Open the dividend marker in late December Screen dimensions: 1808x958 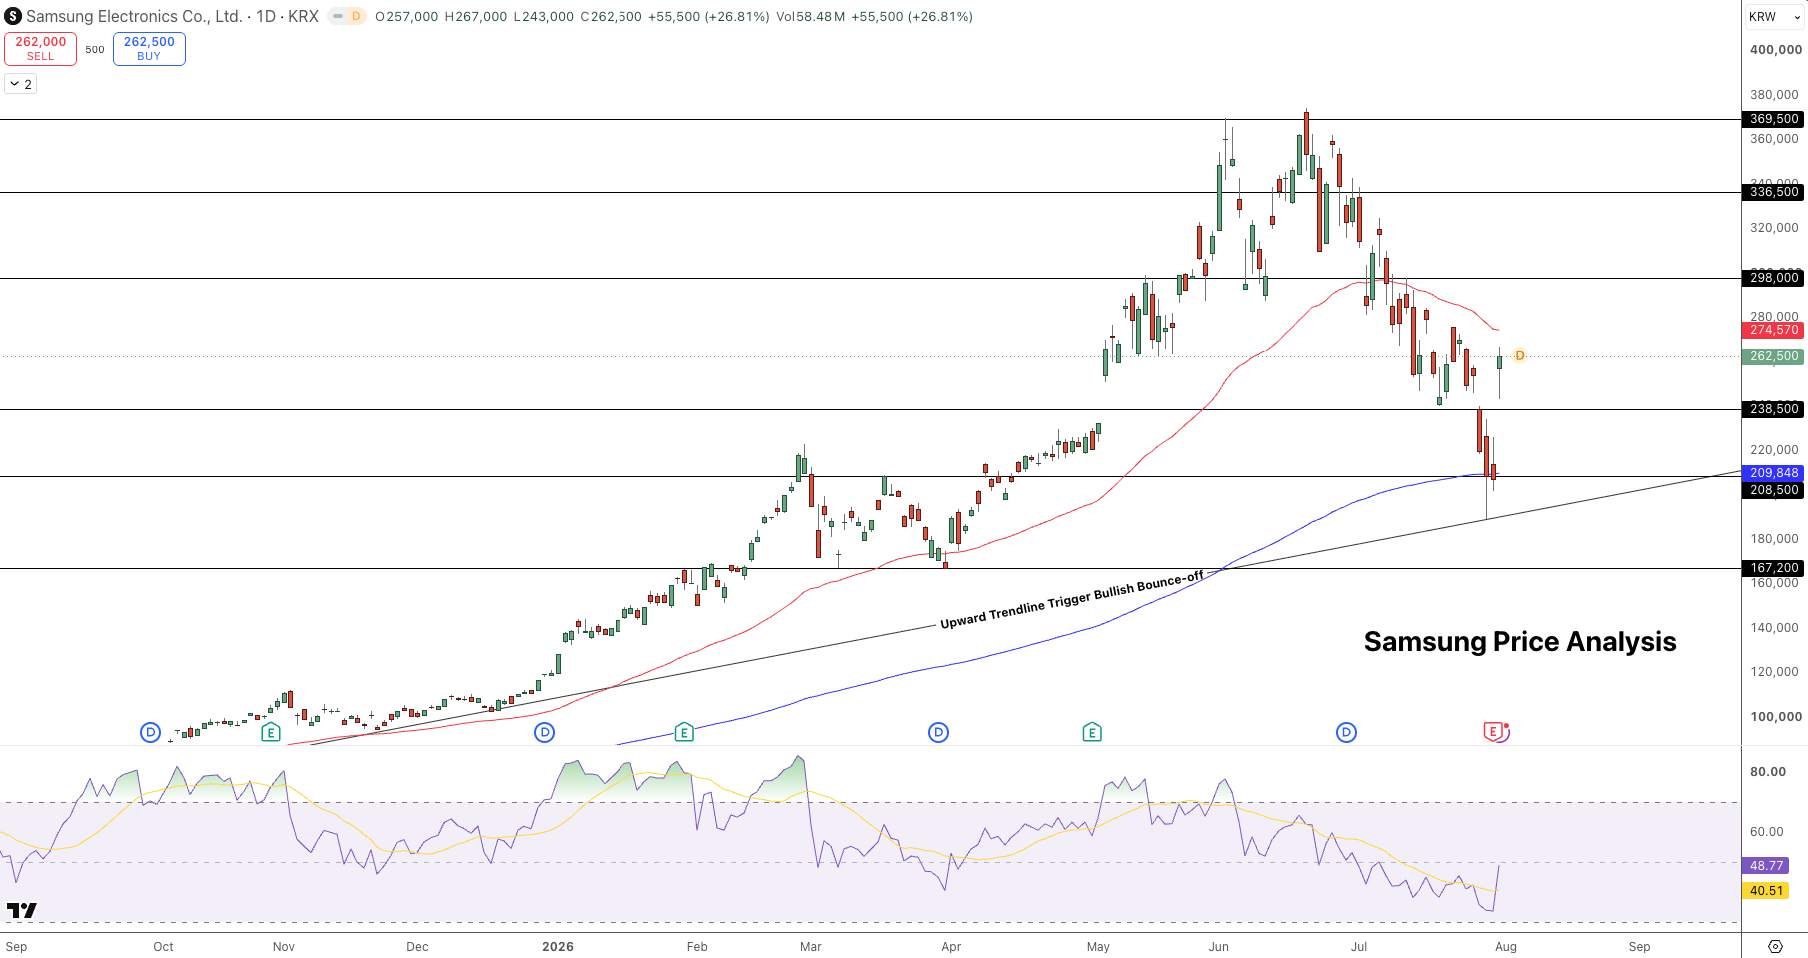pyautogui.click(x=544, y=732)
